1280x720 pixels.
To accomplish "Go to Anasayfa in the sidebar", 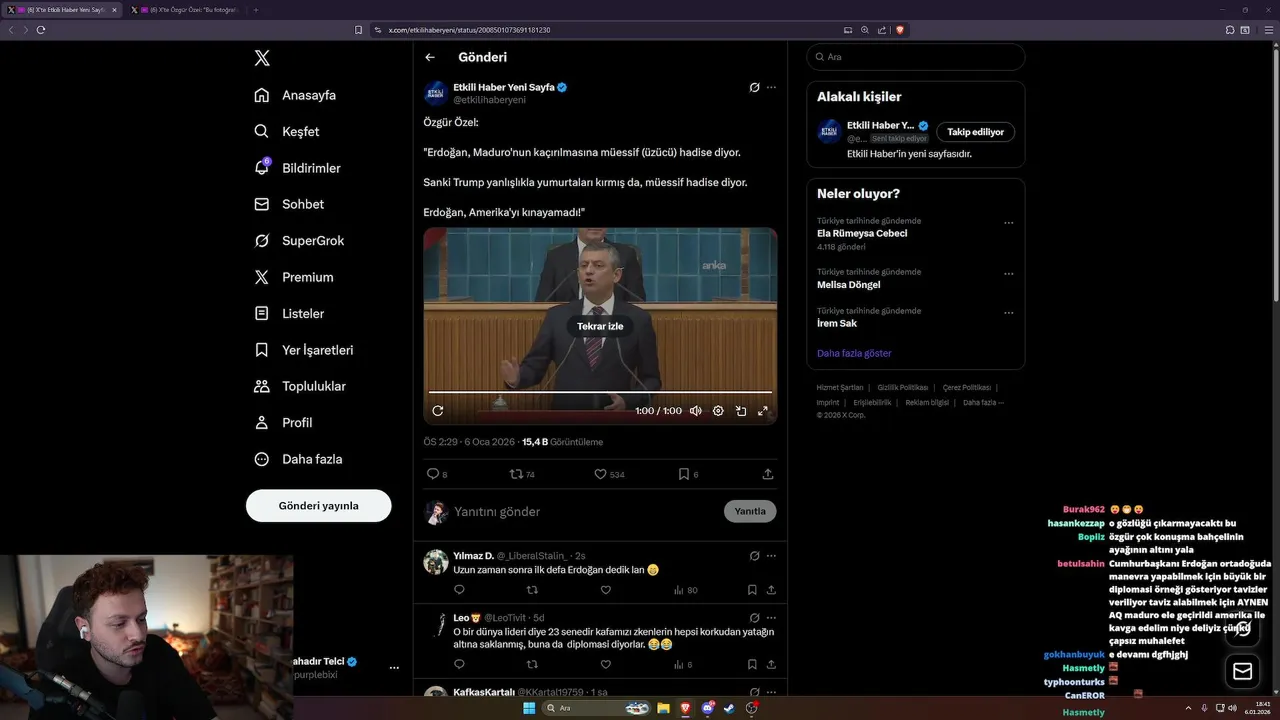I will click(295, 95).
